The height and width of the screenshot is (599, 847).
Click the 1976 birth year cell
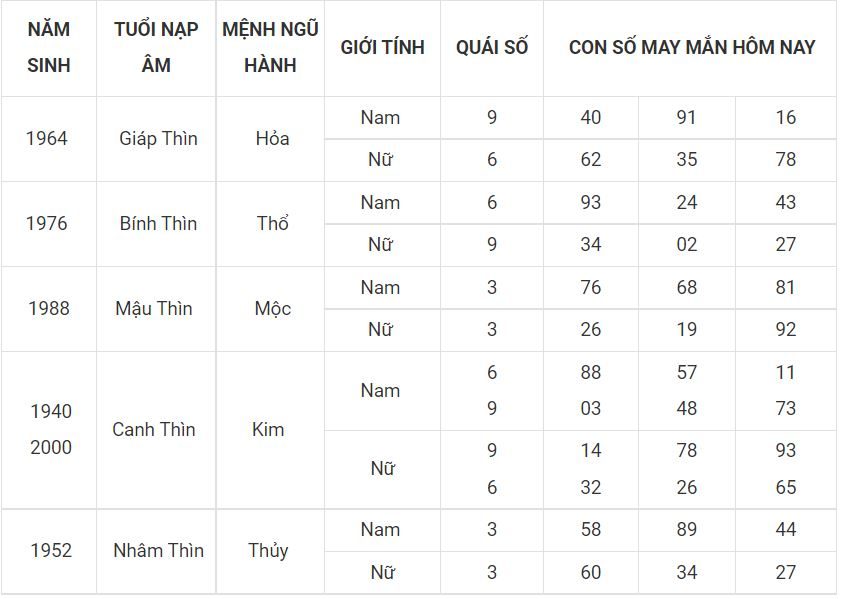[47, 224]
